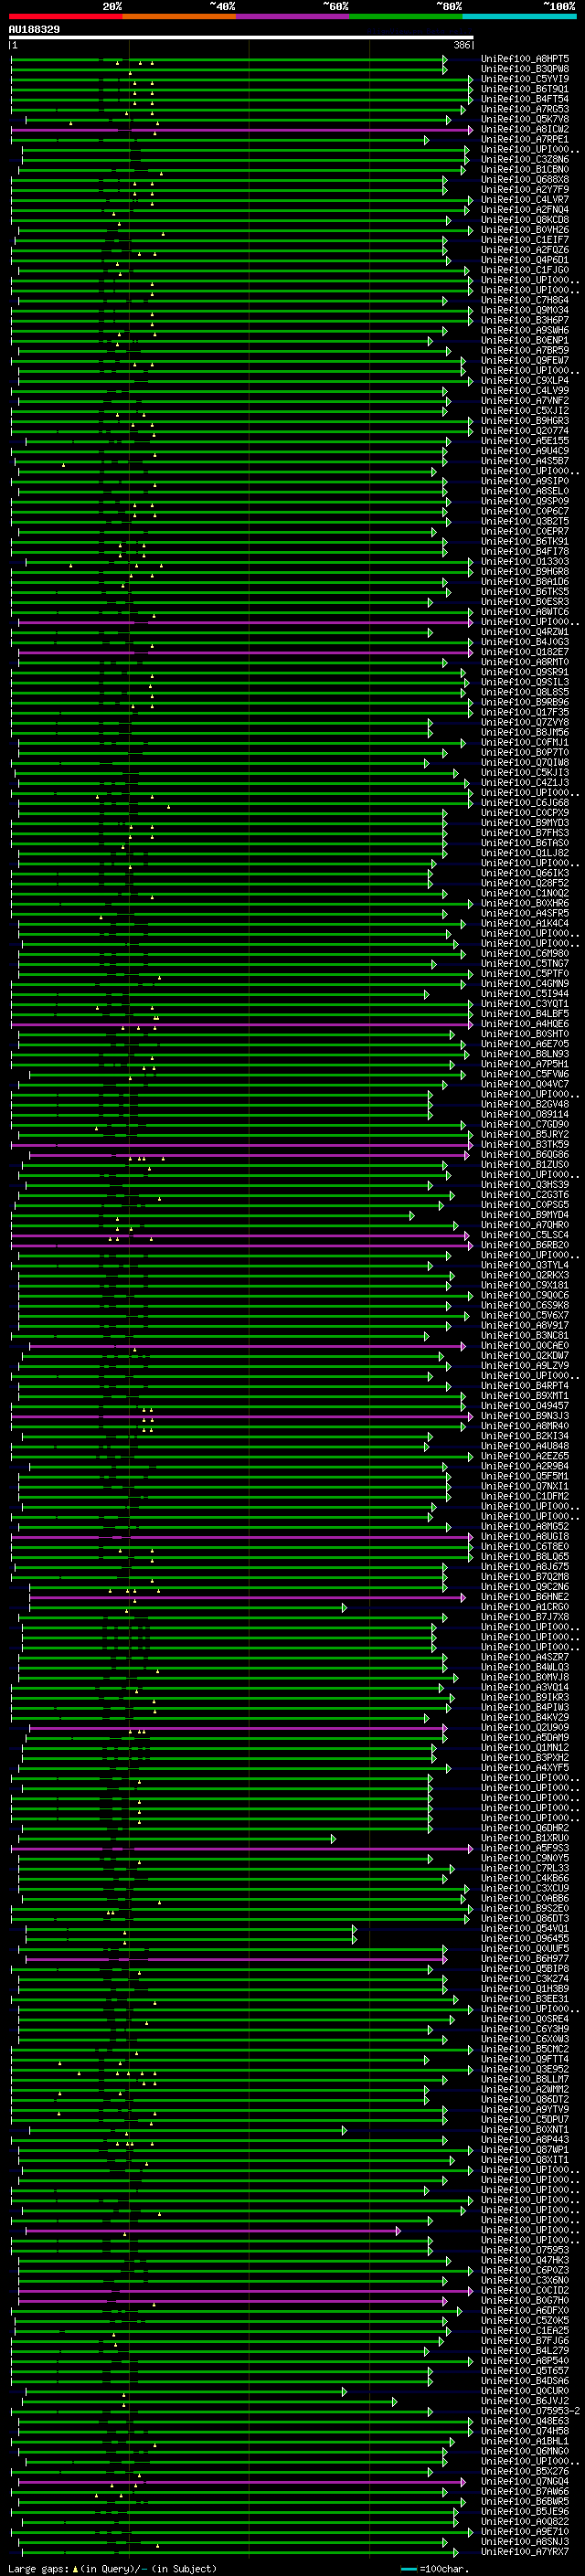This screenshot has width=585, height=2576.
Task: Select hit label UniRef100_C0CID2
Action: (525, 2290)
